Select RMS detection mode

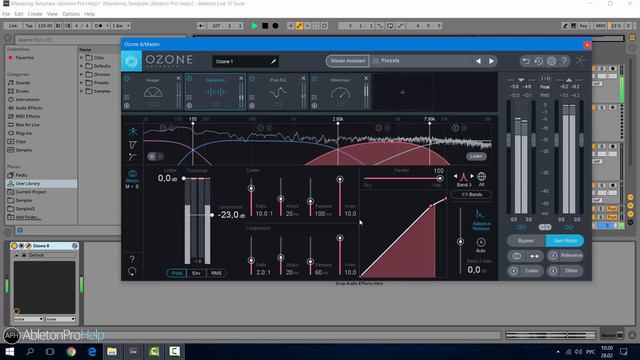[x=216, y=273]
